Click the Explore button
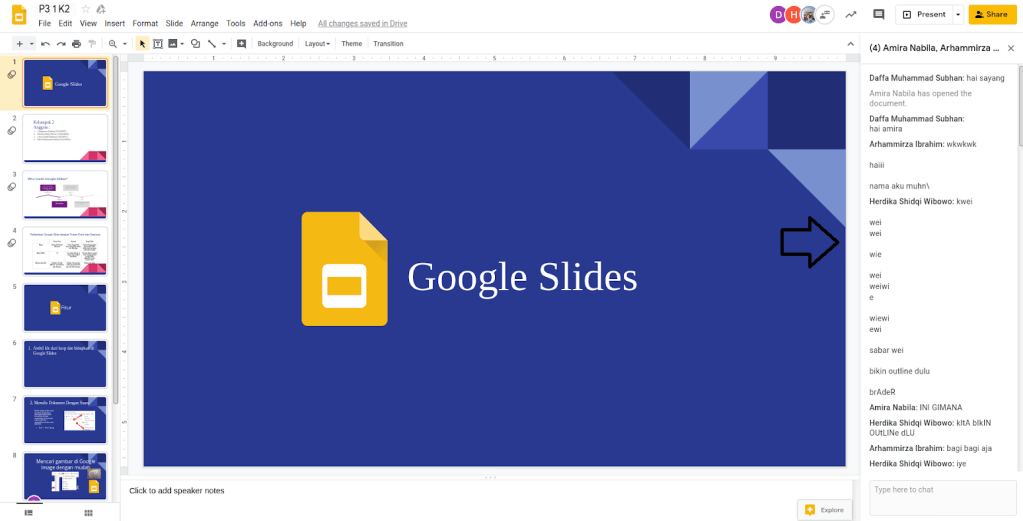Image resolution: width=1023 pixels, height=521 pixels. click(824, 510)
